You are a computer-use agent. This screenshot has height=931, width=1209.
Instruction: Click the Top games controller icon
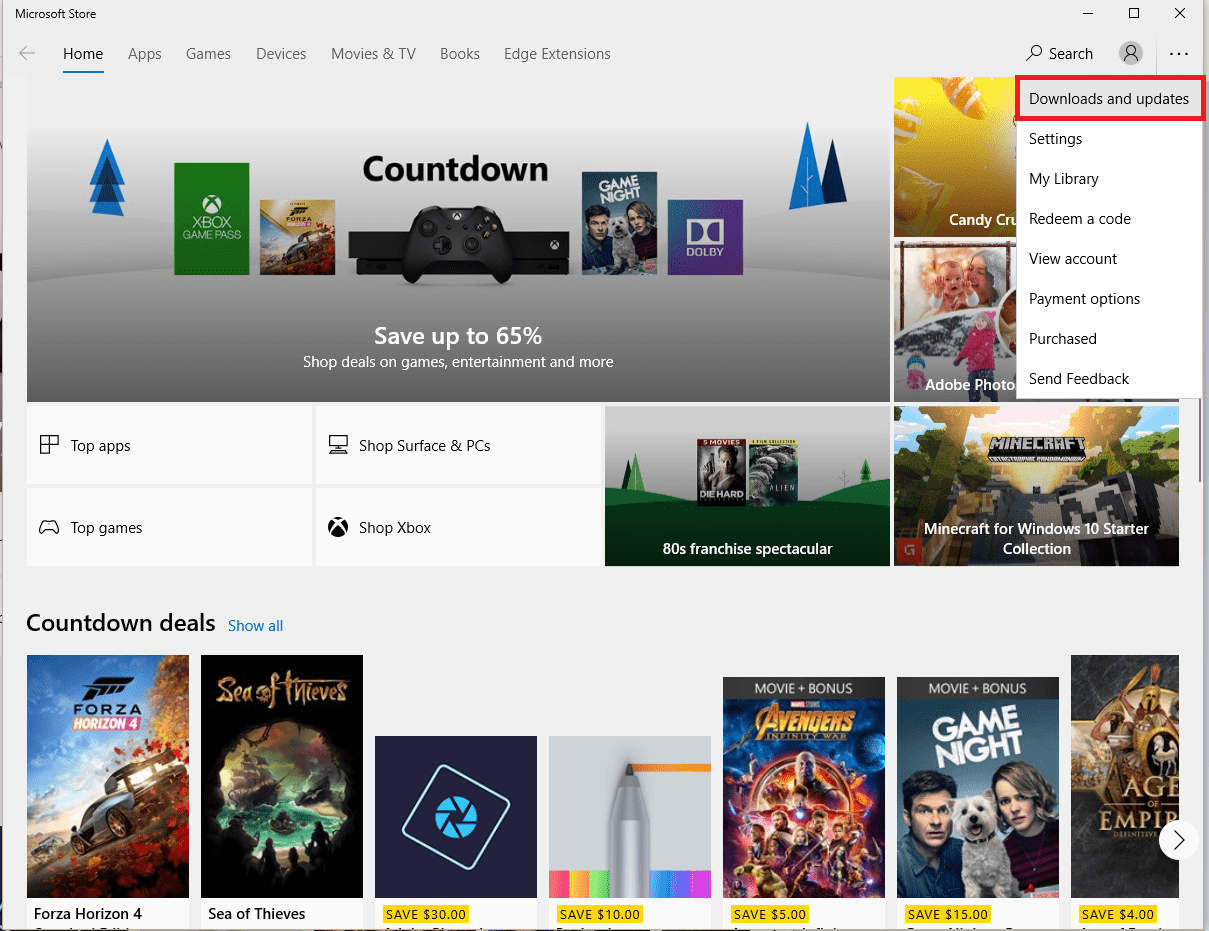click(49, 527)
